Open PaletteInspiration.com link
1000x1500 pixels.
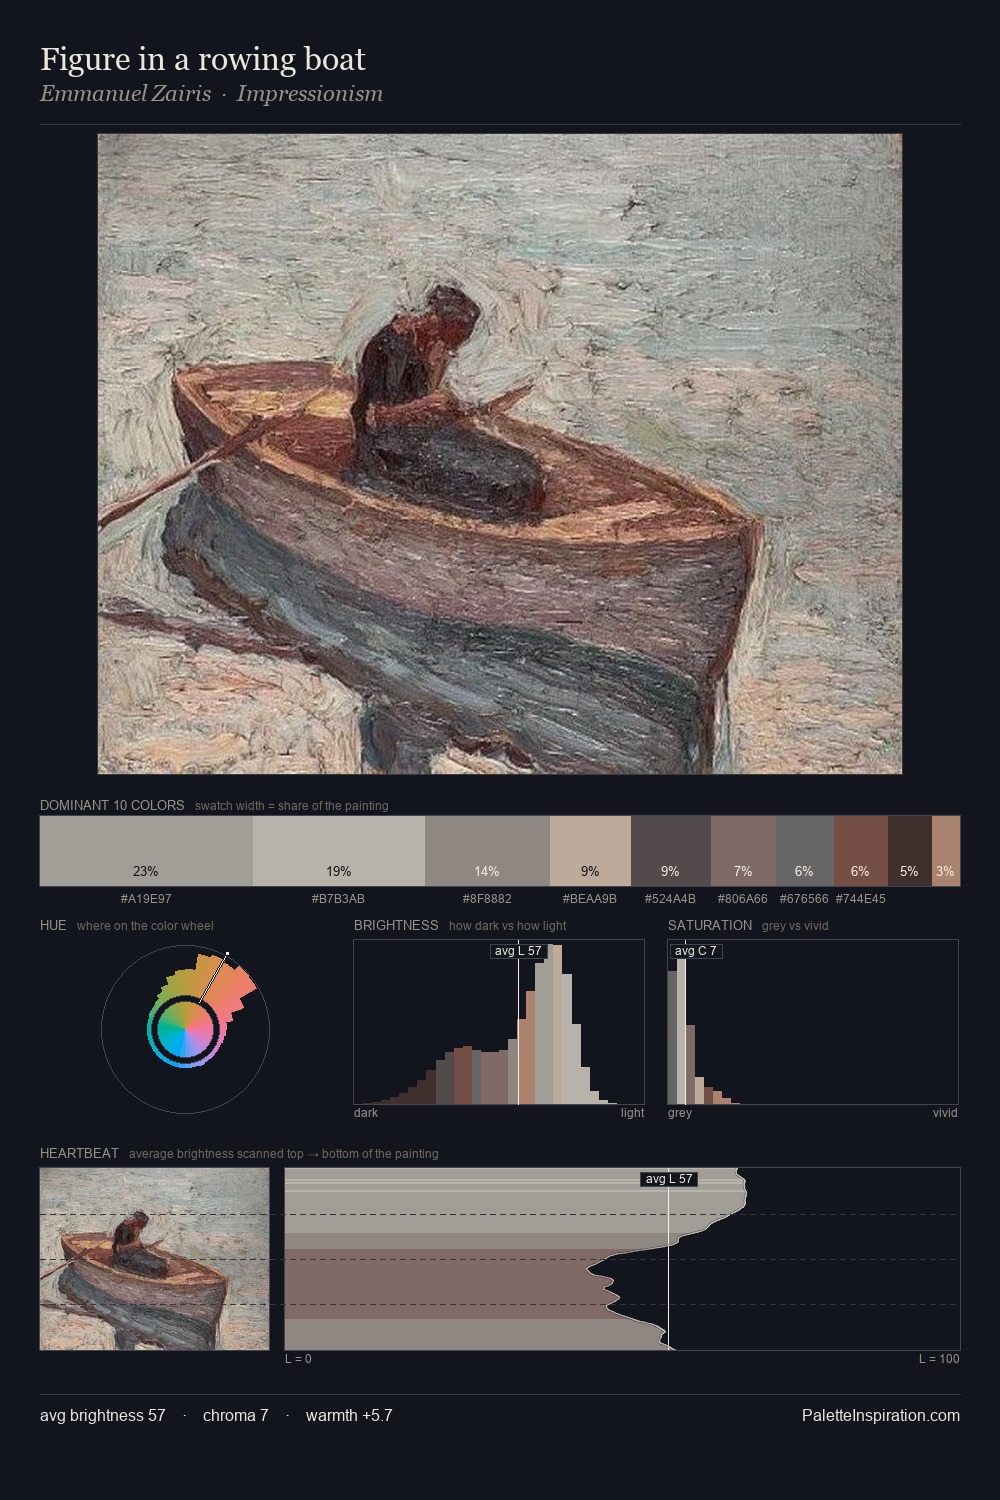tap(881, 1415)
